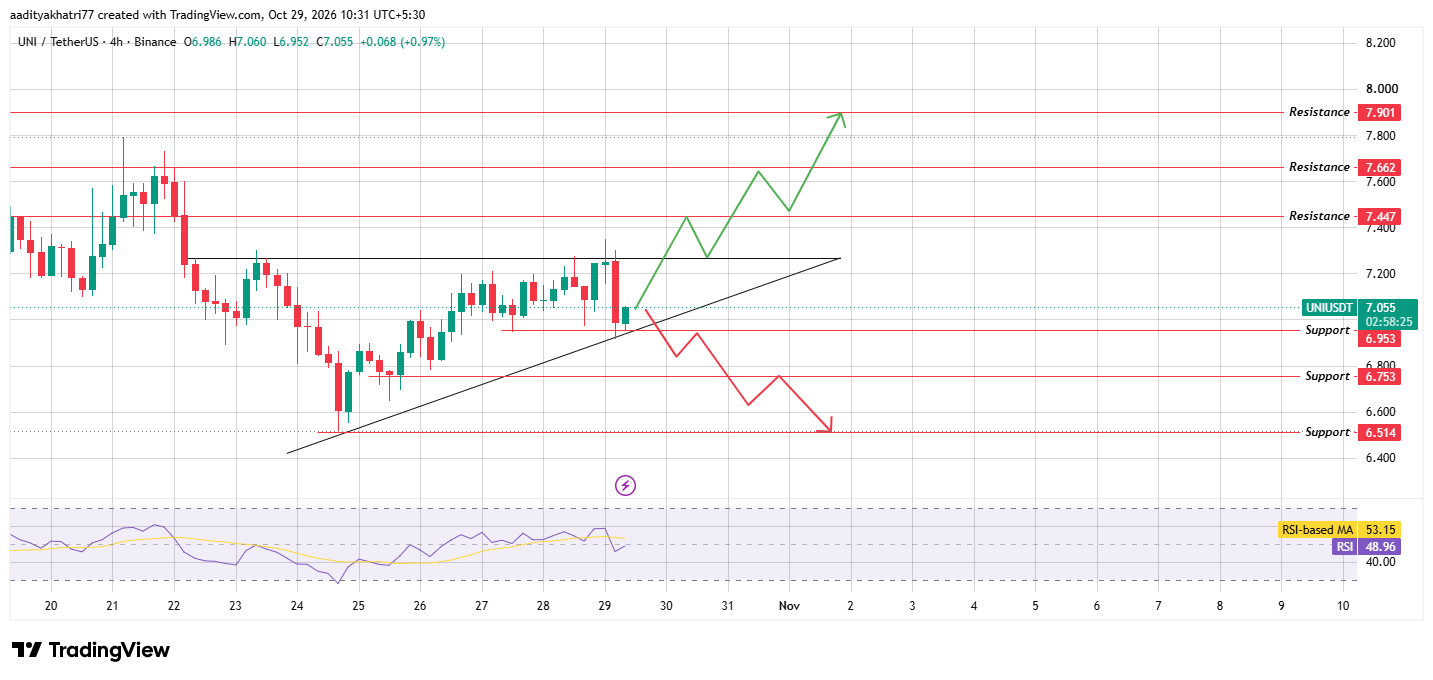Click the purple RSI indicator label
This screenshot has height=680, width=1433.
pyautogui.click(x=1345, y=546)
